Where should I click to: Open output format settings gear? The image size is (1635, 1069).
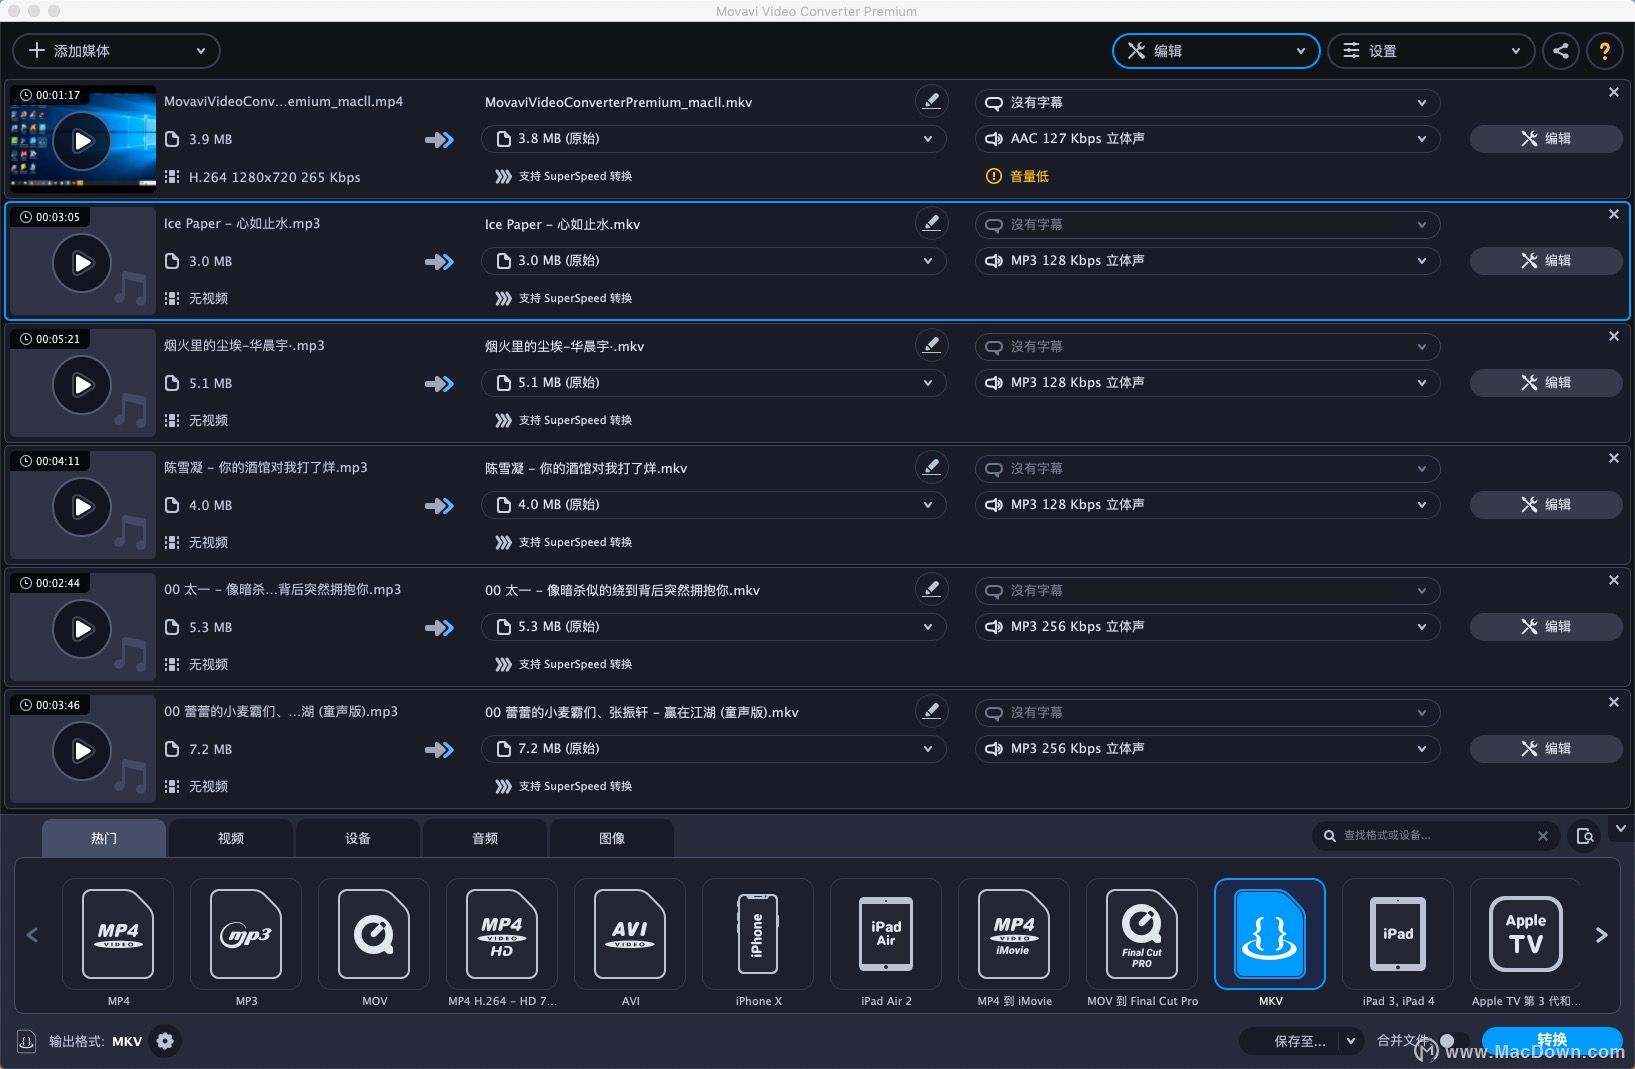pos(165,1041)
